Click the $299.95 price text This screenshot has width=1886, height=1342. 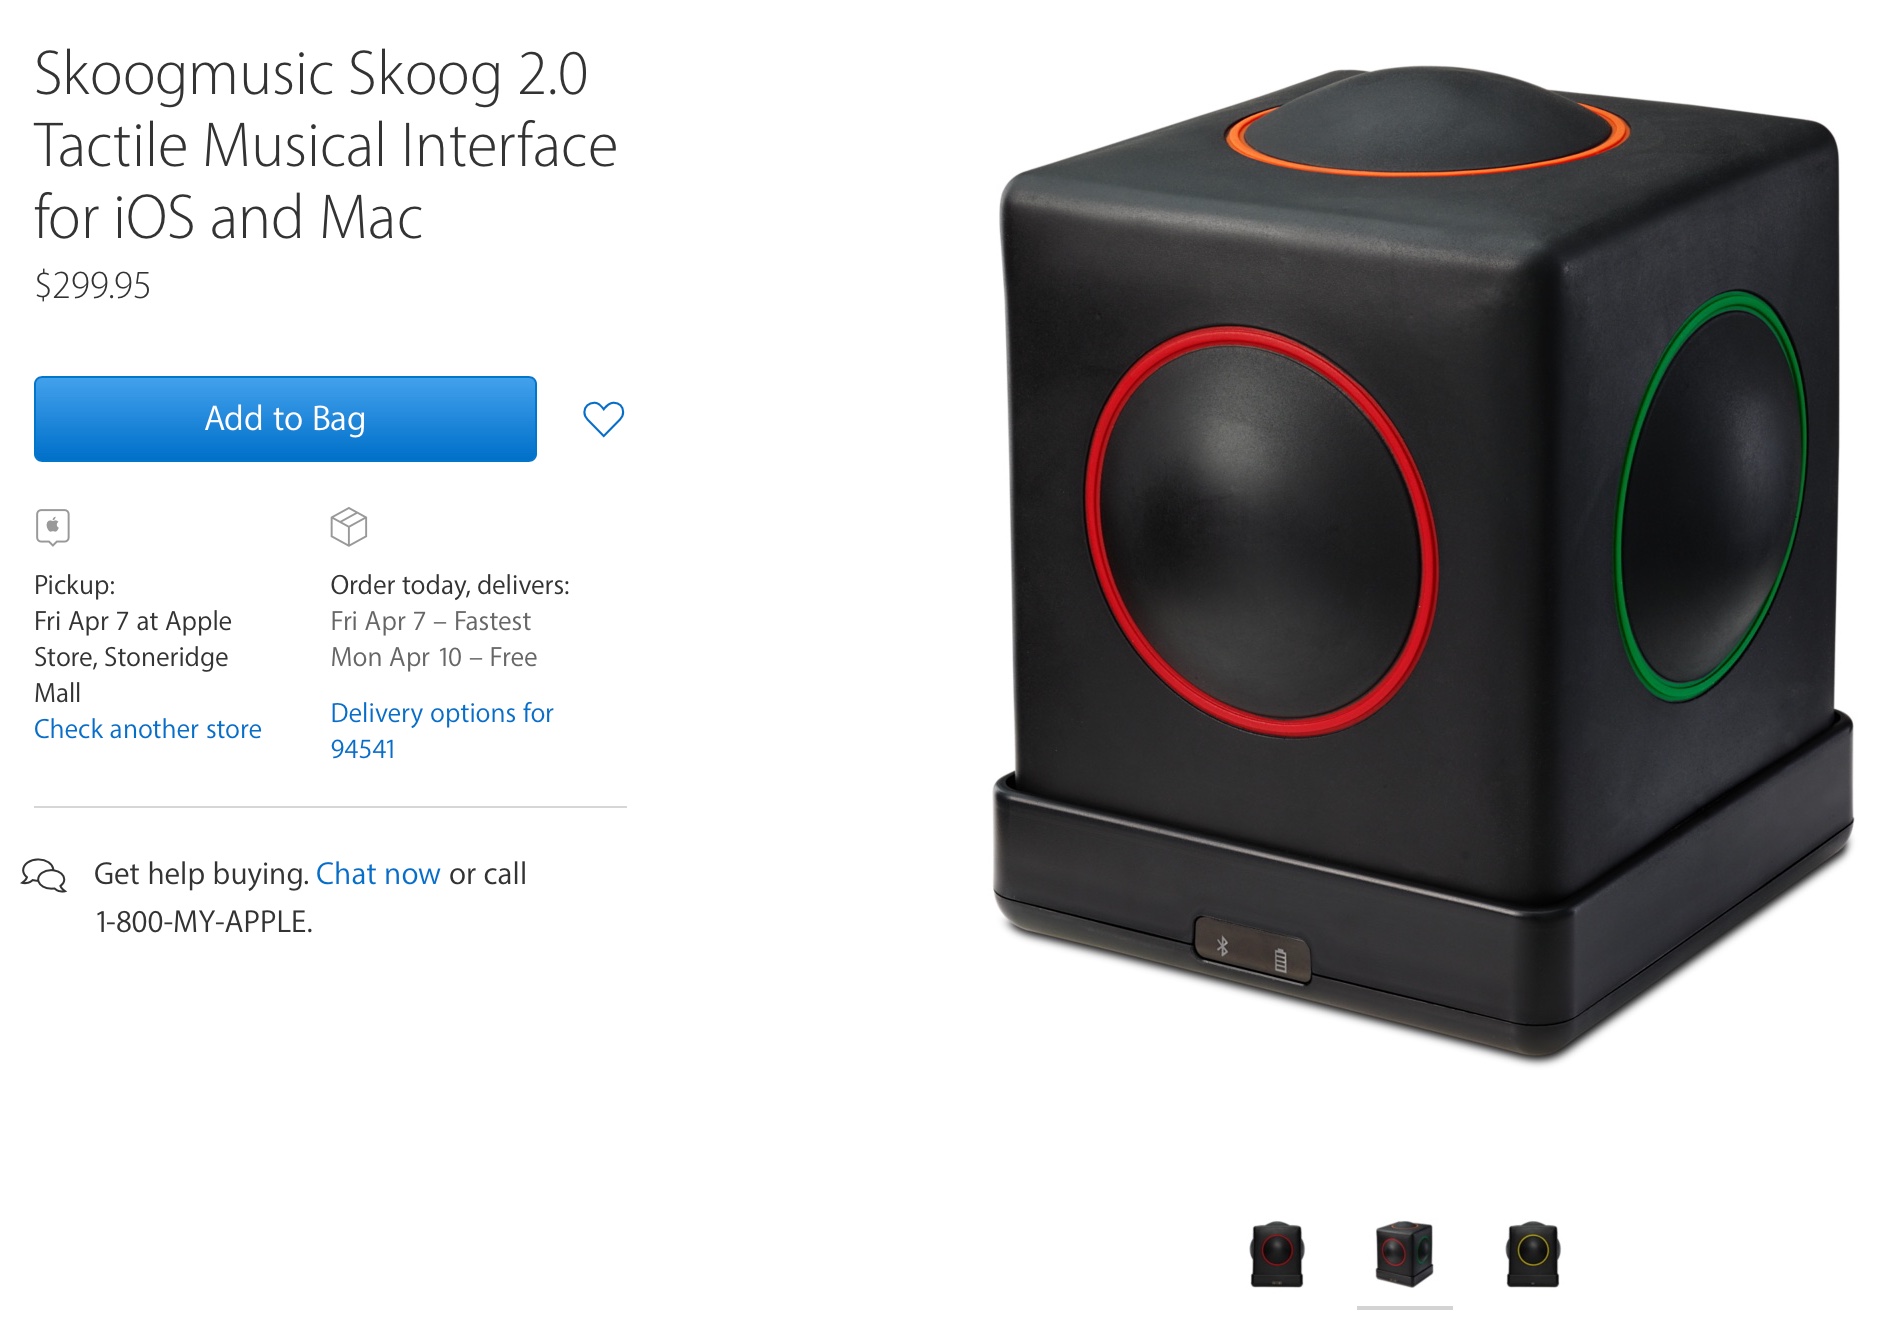[x=92, y=286]
